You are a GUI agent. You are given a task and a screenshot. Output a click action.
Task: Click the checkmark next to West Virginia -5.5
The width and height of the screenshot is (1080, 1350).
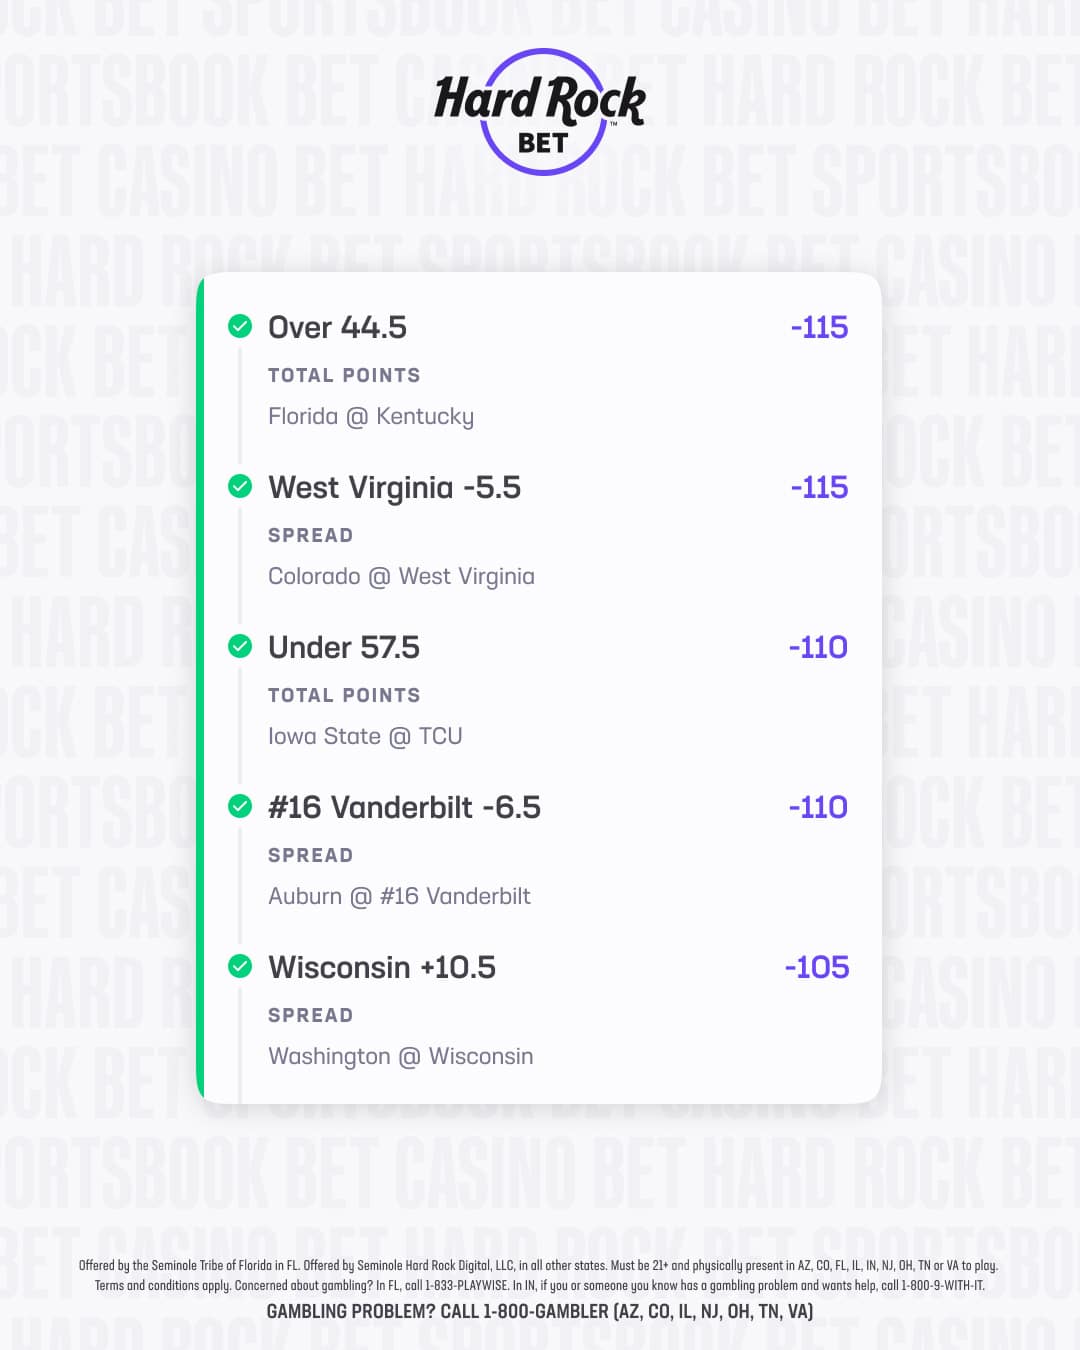click(x=240, y=486)
